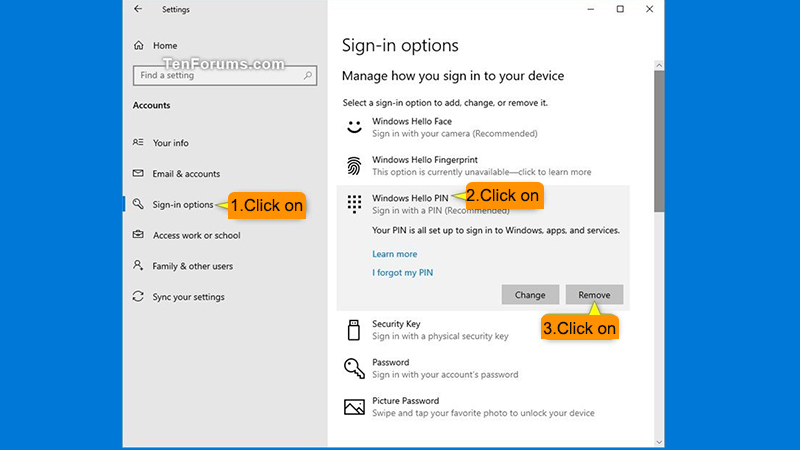Click the I forgot my PIN link
Image resolution: width=800 pixels, height=450 pixels.
(403, 272)
